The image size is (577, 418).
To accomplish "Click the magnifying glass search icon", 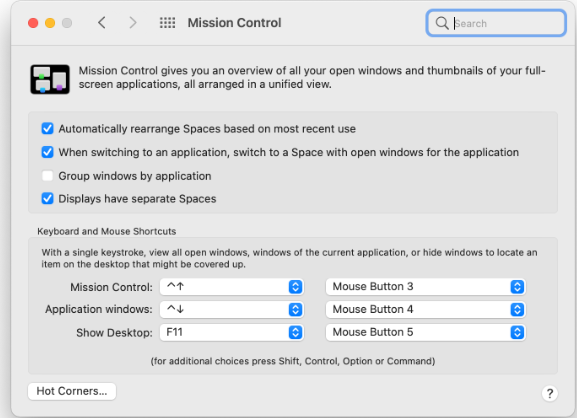I will (442, 23).
